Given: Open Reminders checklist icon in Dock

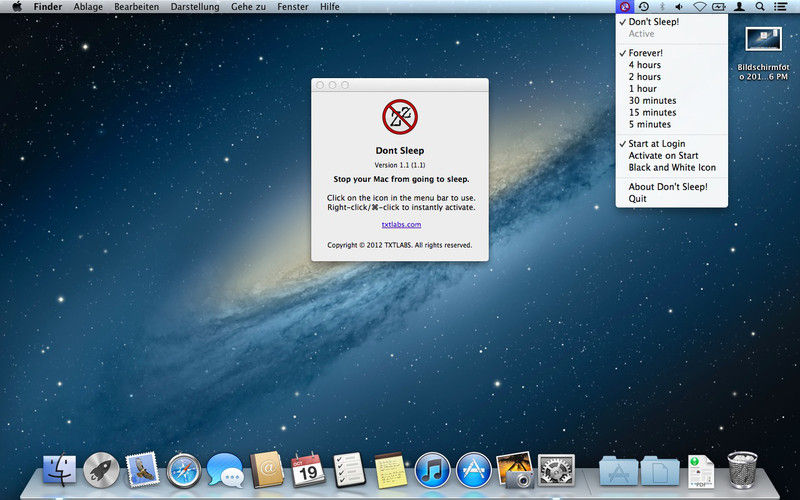Looking at the screenshot, I should [349, 469].
